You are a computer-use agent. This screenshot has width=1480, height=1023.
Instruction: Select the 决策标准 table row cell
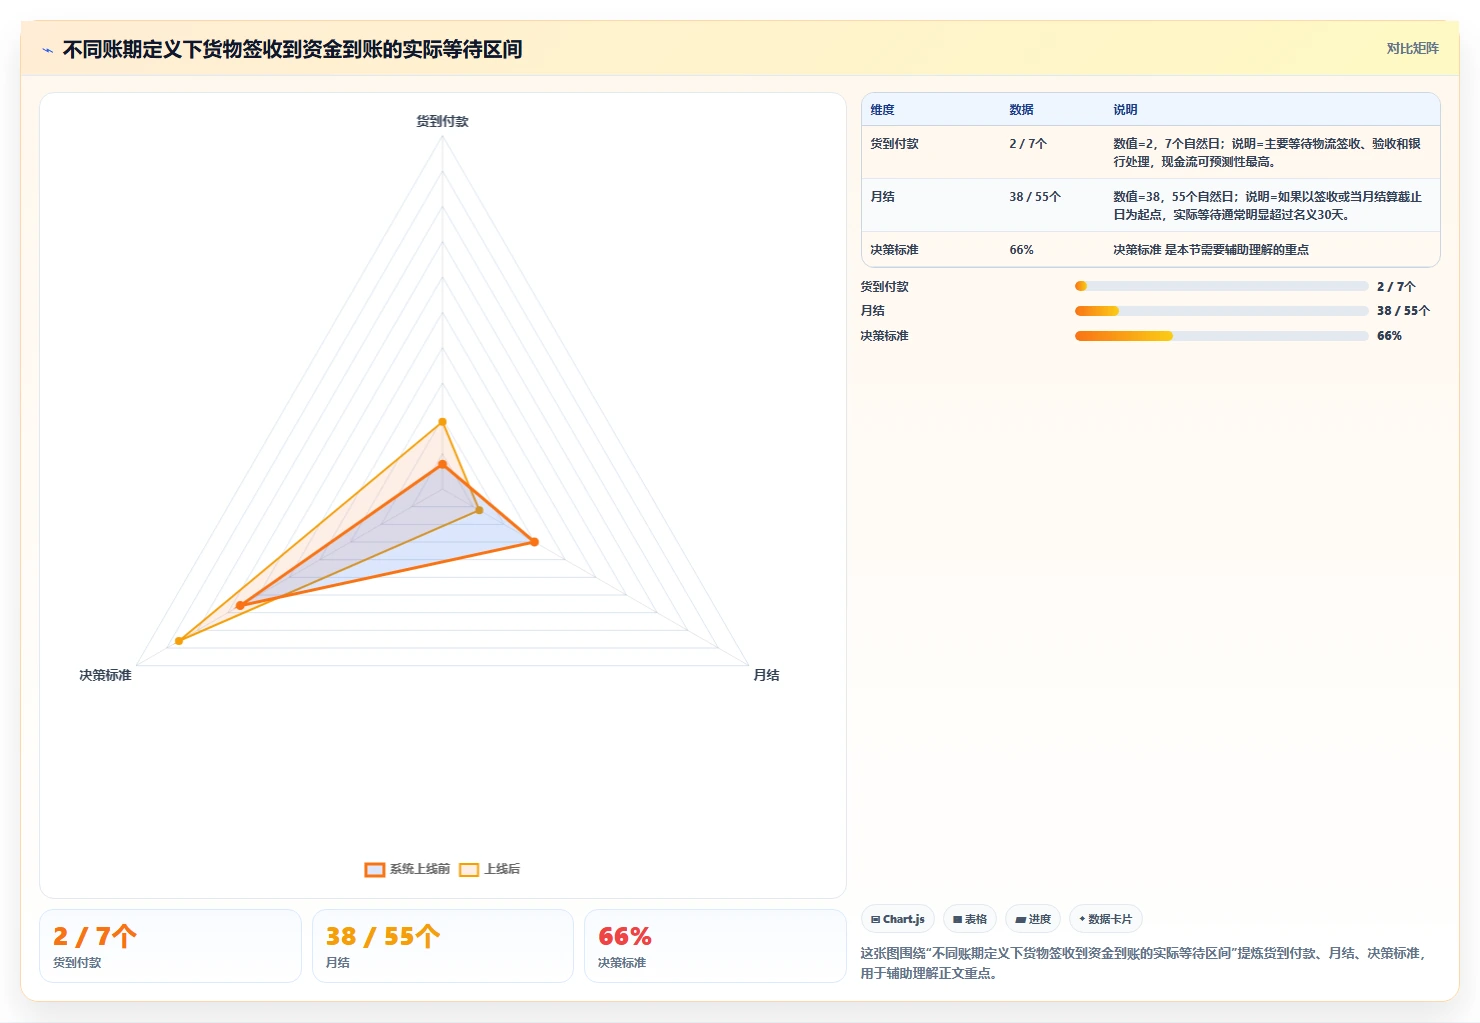[894, 250]
